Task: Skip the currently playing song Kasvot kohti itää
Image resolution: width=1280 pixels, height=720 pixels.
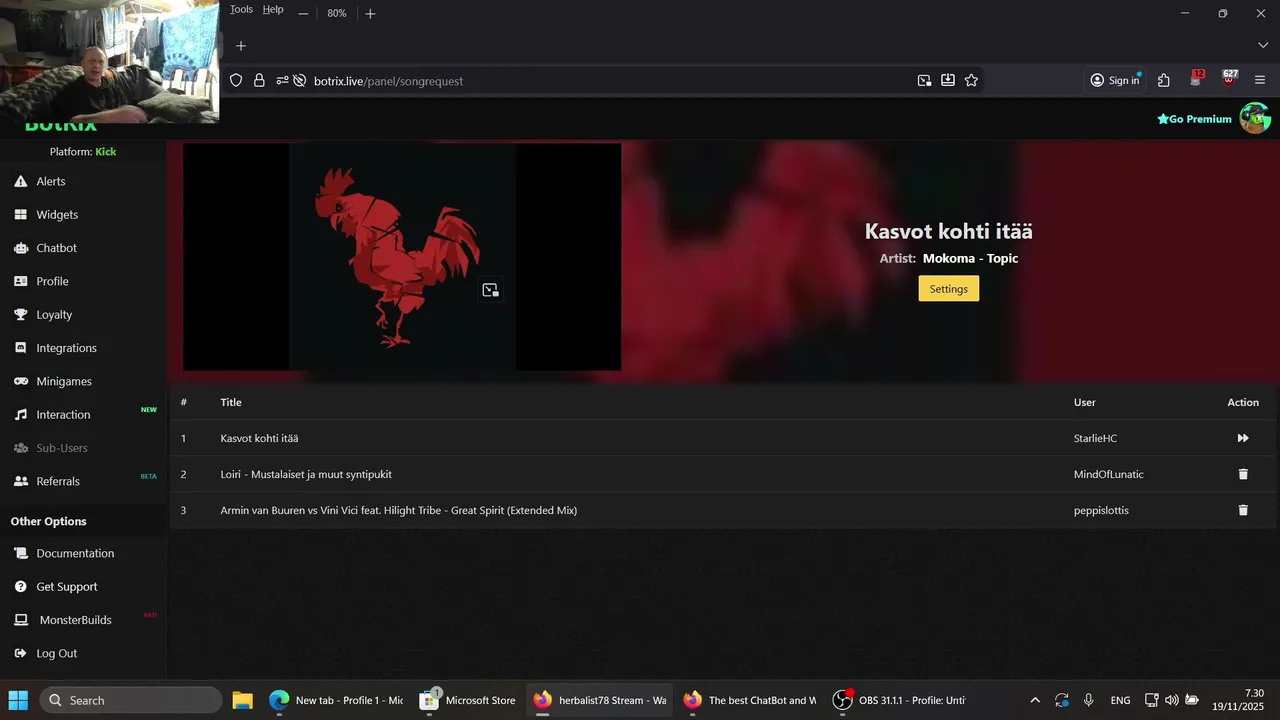Action: click(1243, 438)
